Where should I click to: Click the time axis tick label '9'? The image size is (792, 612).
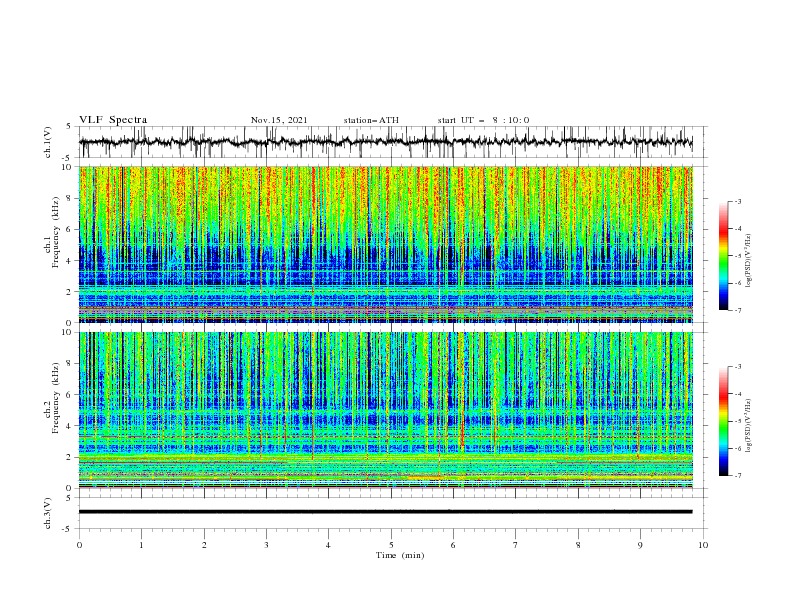pyautogui.click(x=640, y=545)
